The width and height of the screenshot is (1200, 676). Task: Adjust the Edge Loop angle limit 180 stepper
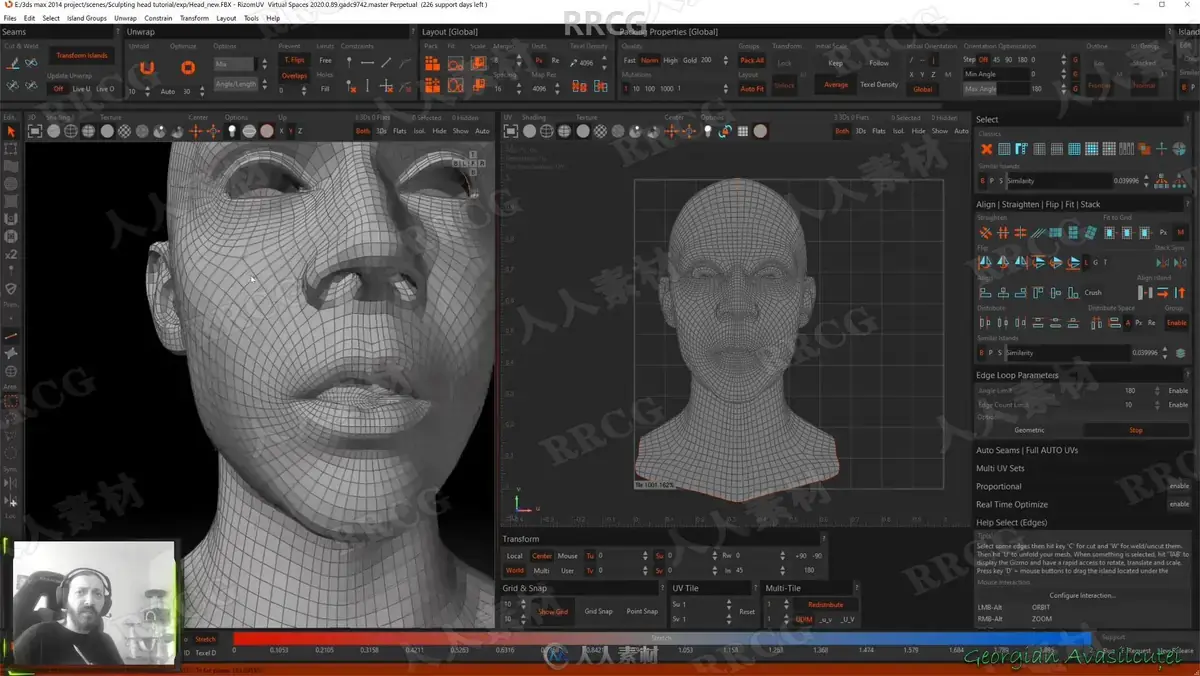(x=1158, y=391)
